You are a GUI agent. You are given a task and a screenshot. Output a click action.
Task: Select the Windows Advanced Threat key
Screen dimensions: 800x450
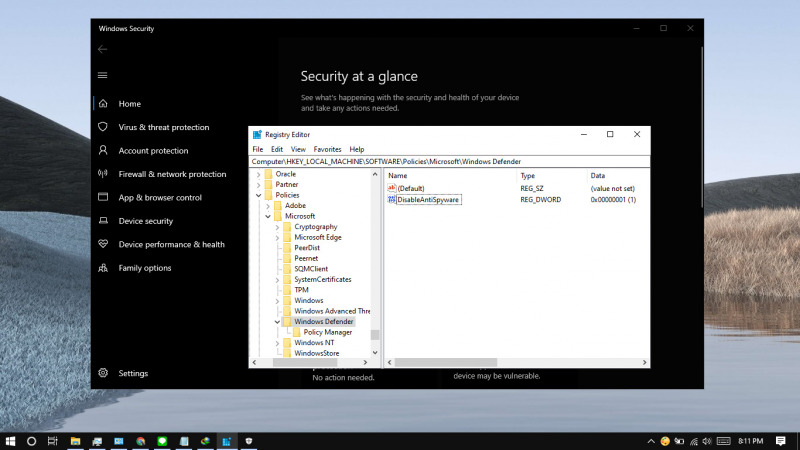point(332,311)
